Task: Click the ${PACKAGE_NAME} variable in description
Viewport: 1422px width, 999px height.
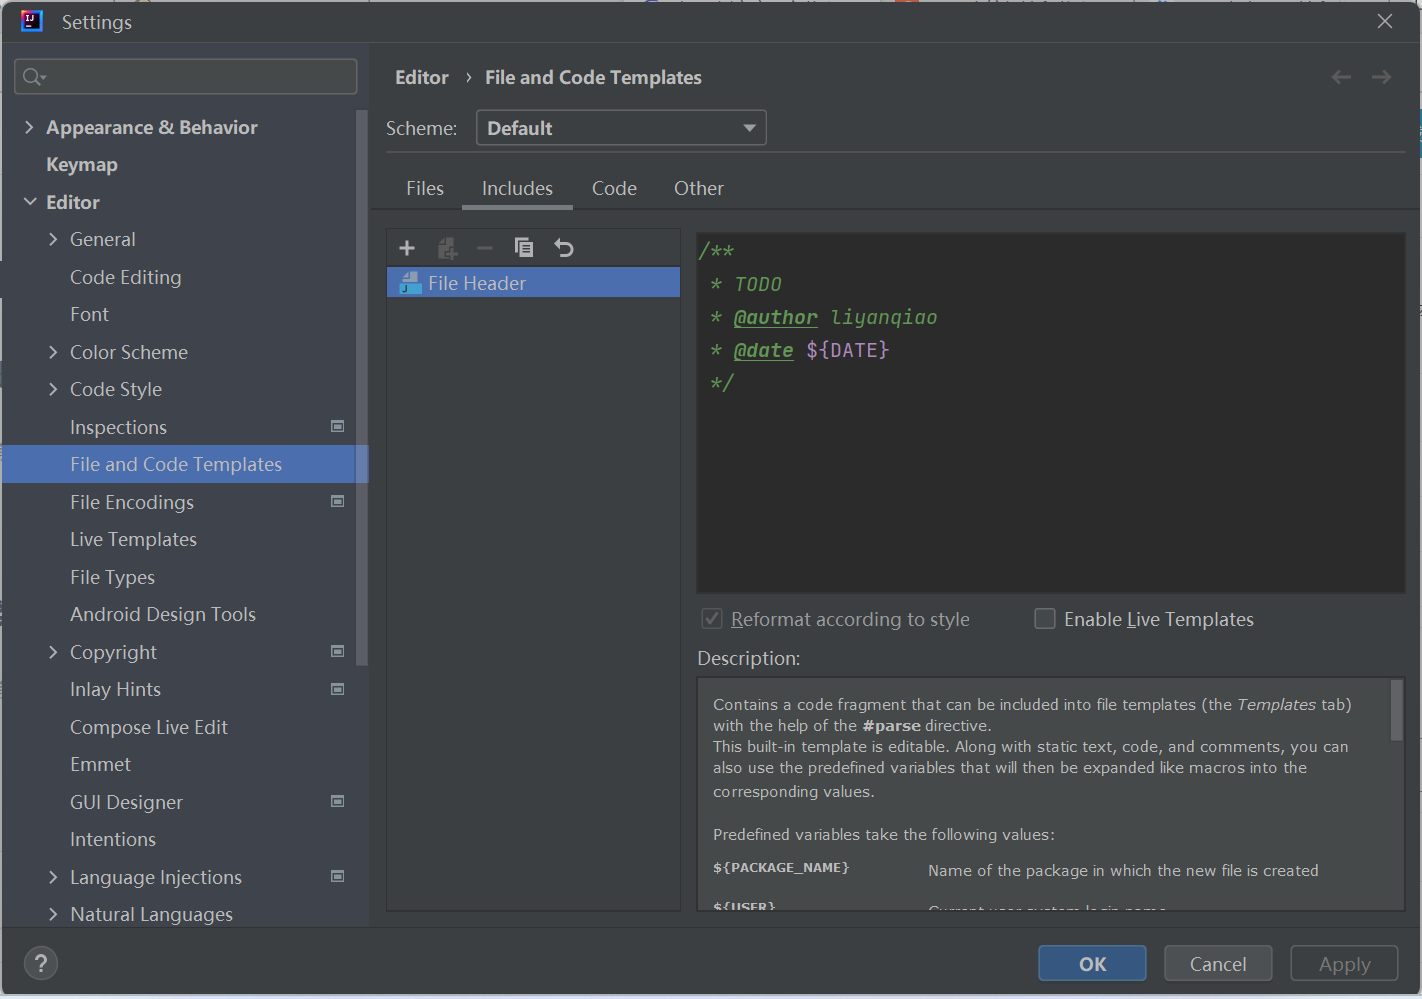Action: [781, 867]
